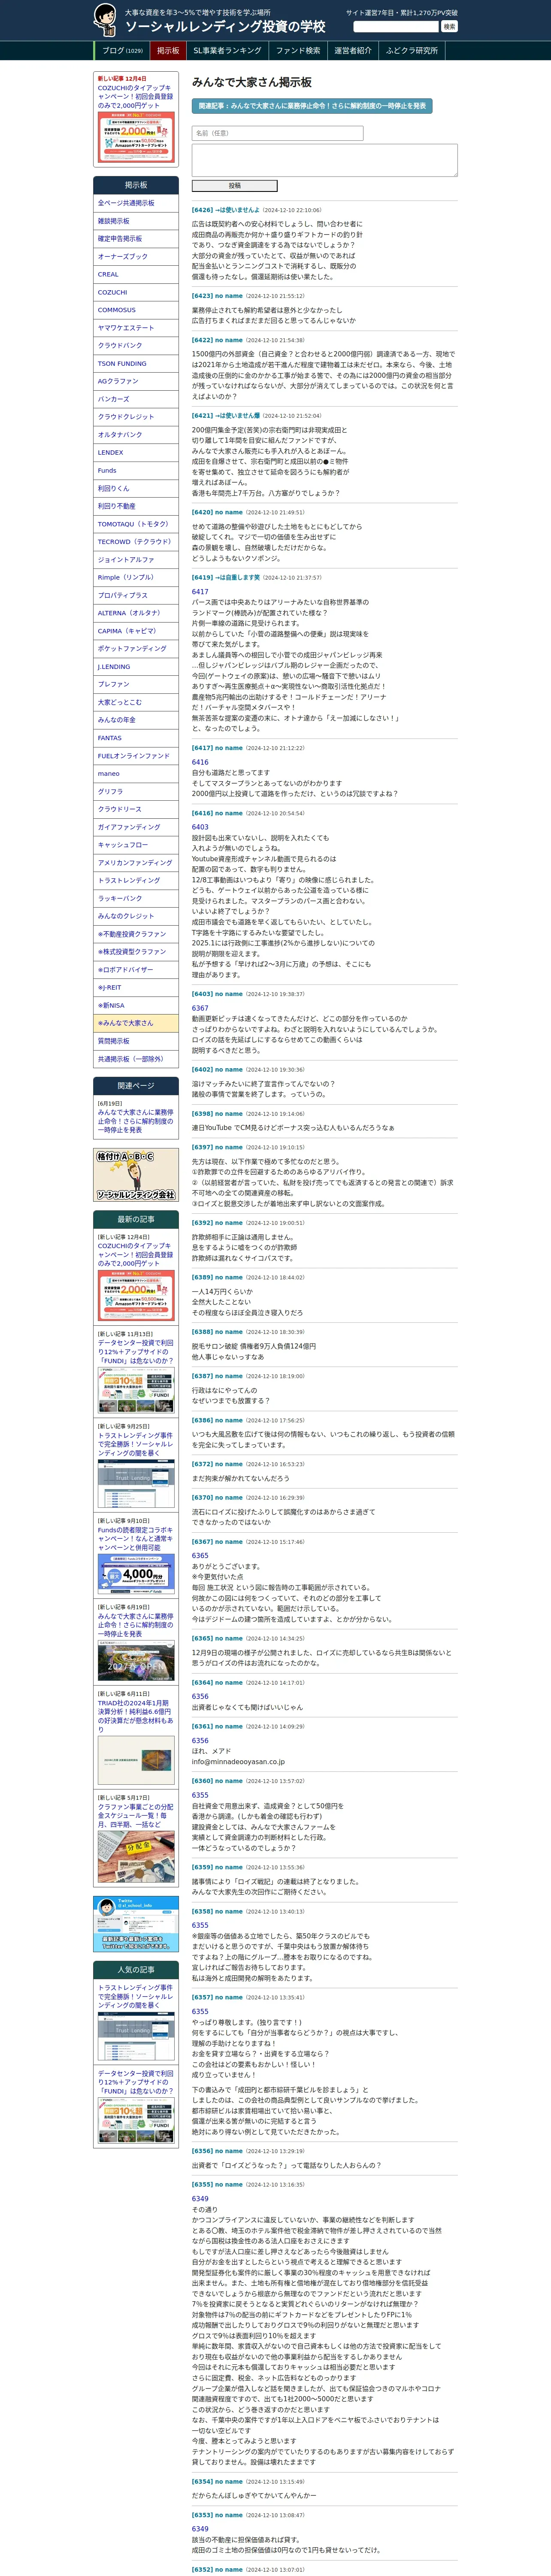Open 質問掲示板 link
Screen dimensions: 551x2576
[136, 1041]
